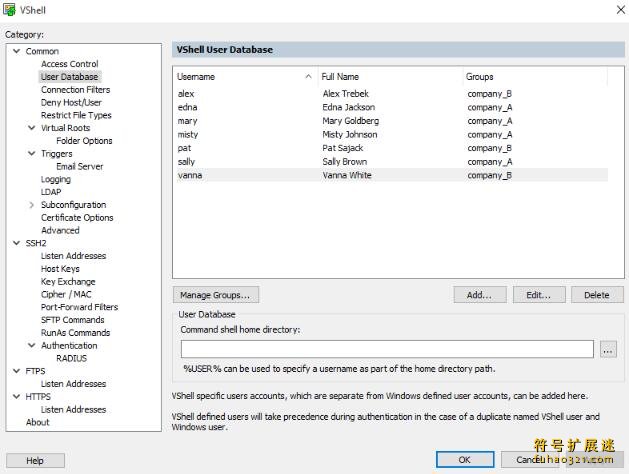
Task: Collapse the Virtual Roots tree node
Action: click(32, 128)
